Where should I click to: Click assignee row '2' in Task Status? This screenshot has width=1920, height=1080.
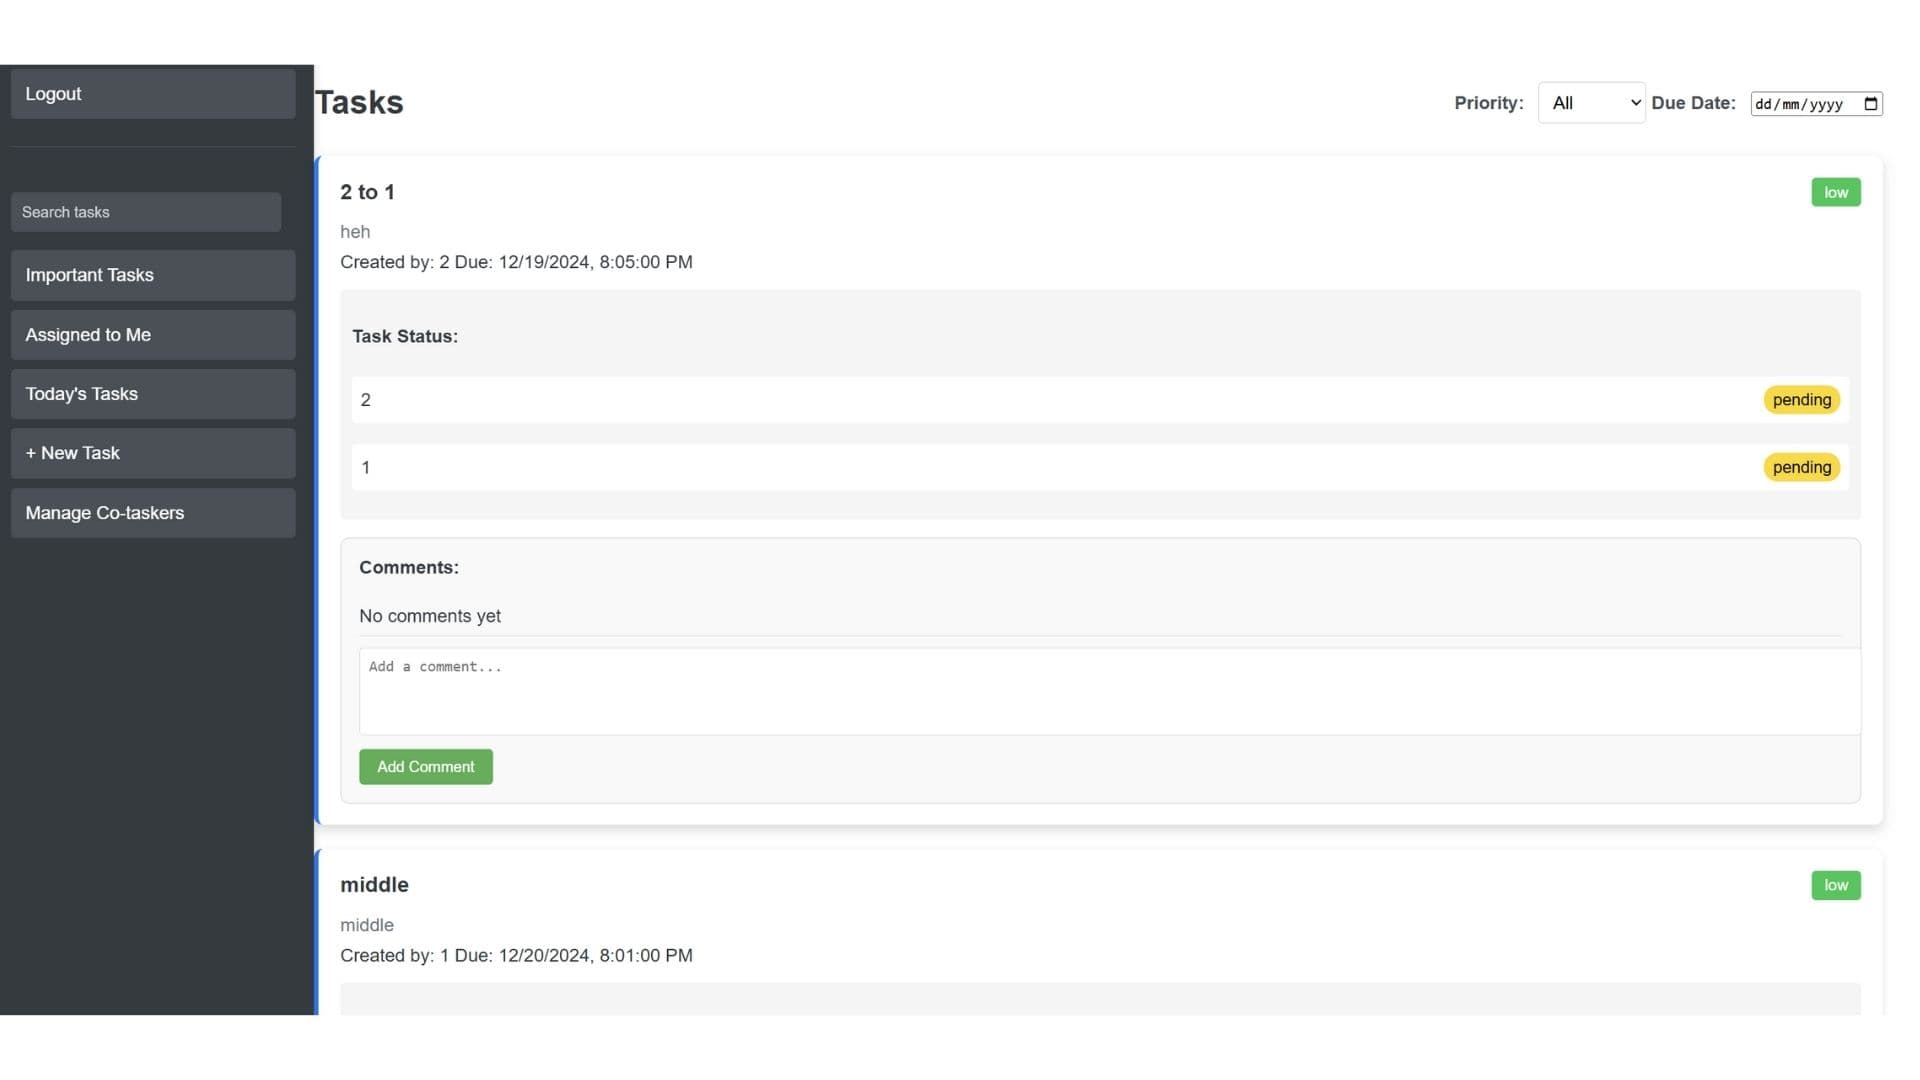coord(1100,400)
